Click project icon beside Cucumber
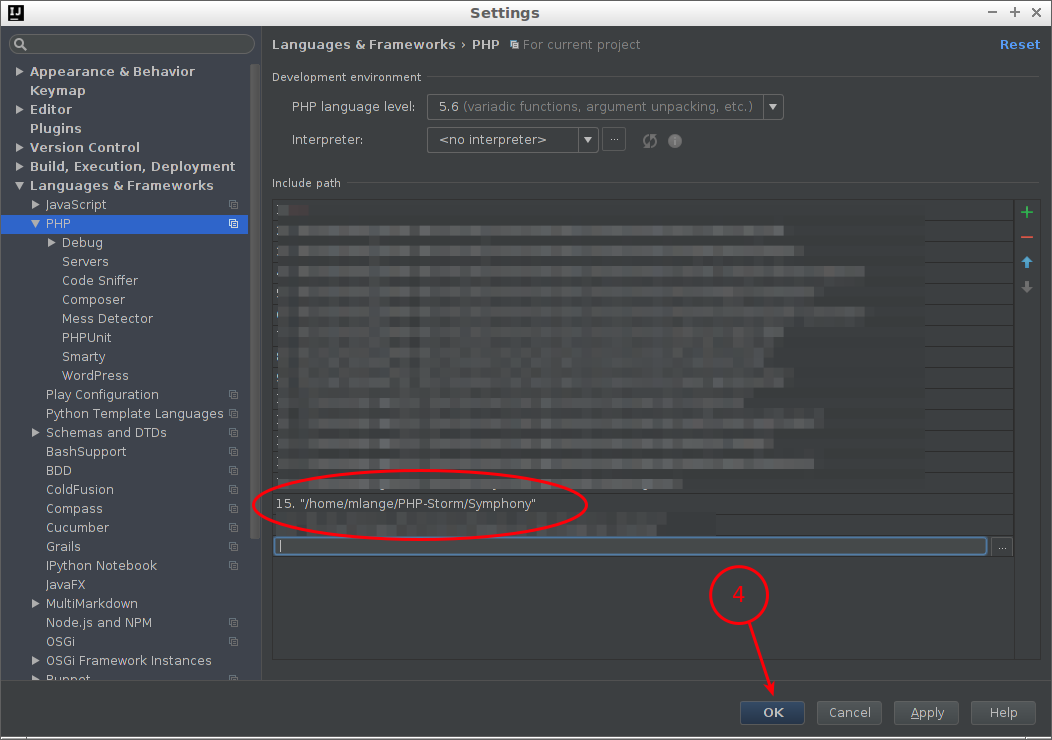Image resolution: width=1052 pixels, height=740 pixels. [x=233, y=527]
